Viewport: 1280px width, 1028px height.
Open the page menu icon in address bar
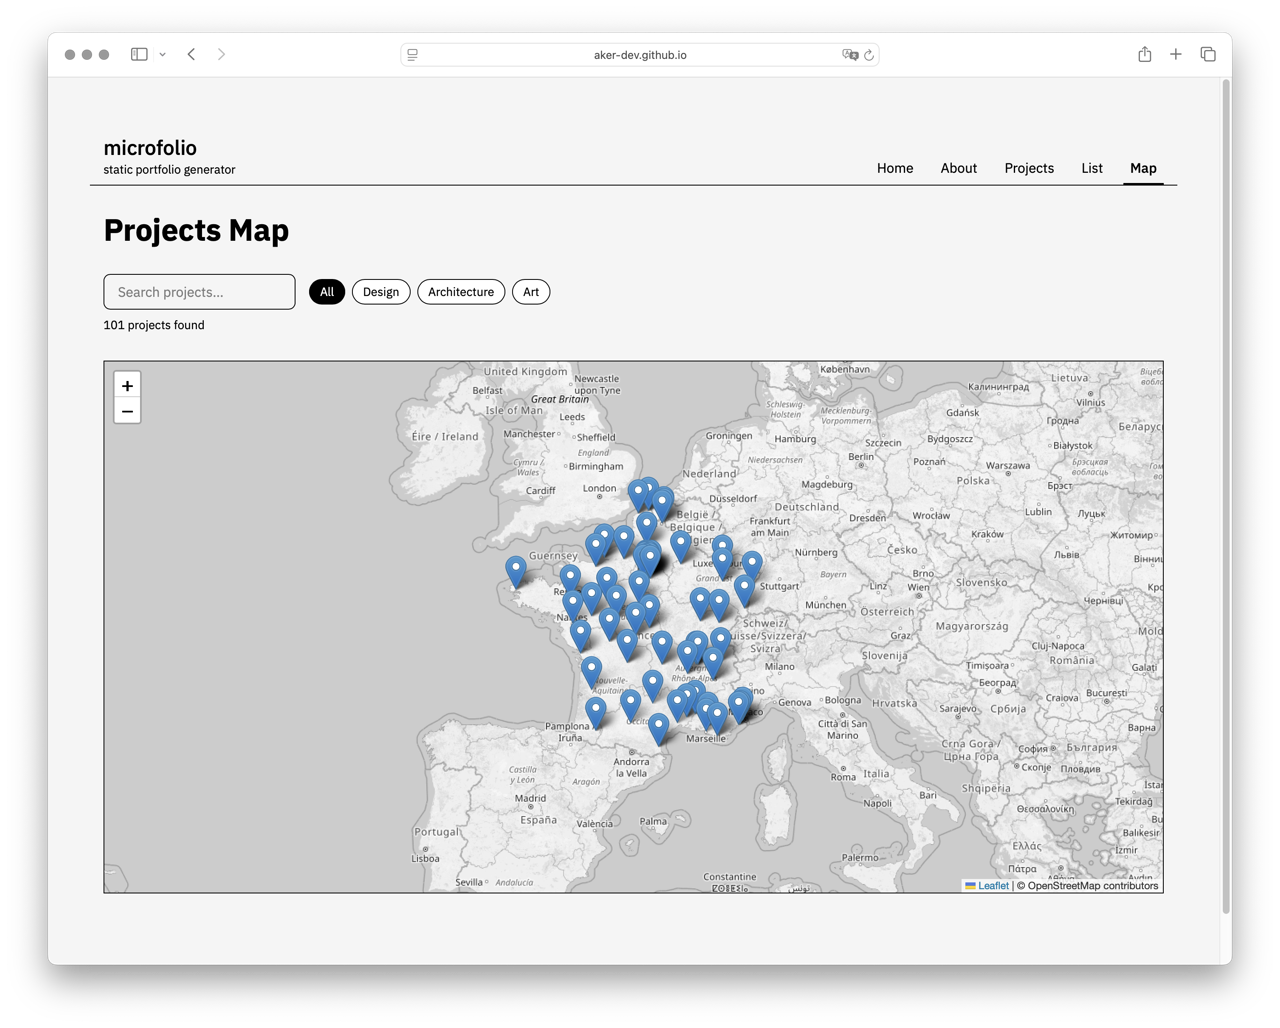pyautogui.click(x=413, y=55)
